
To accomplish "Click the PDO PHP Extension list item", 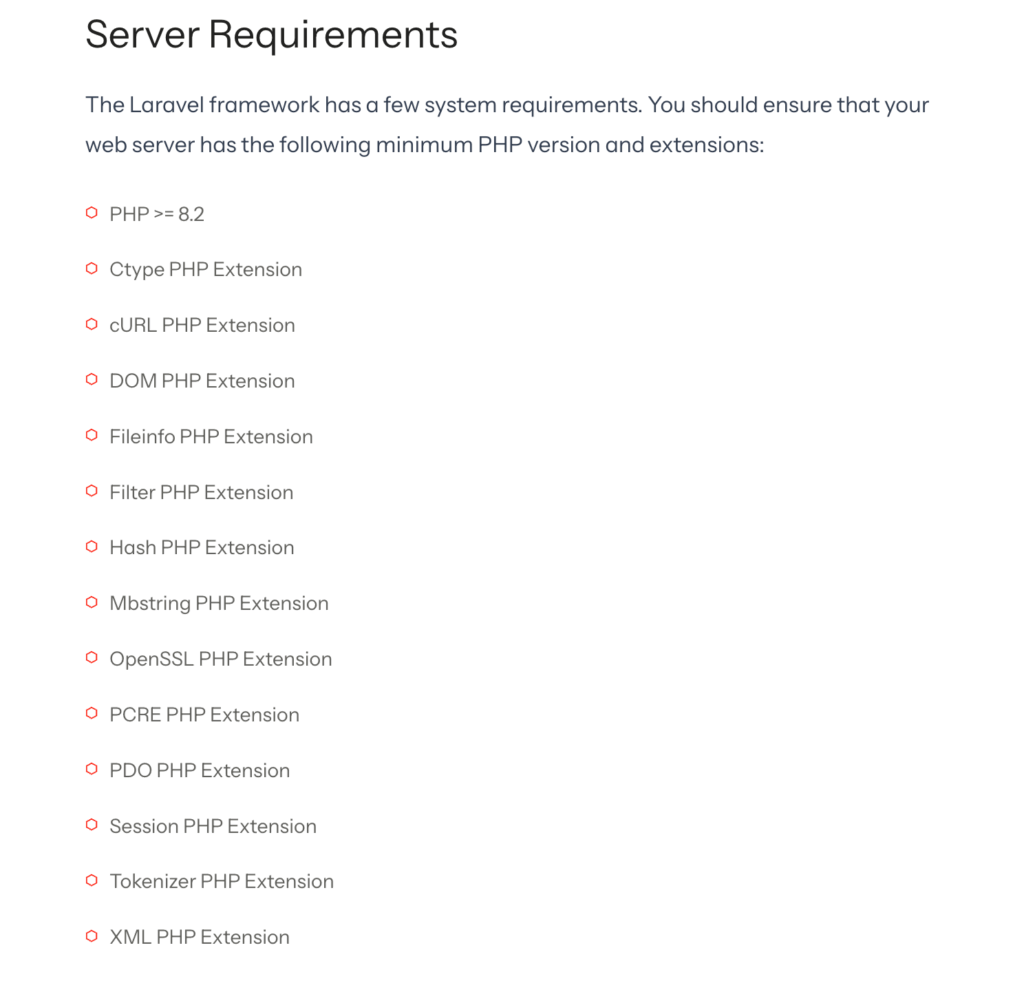I will 200,770.
